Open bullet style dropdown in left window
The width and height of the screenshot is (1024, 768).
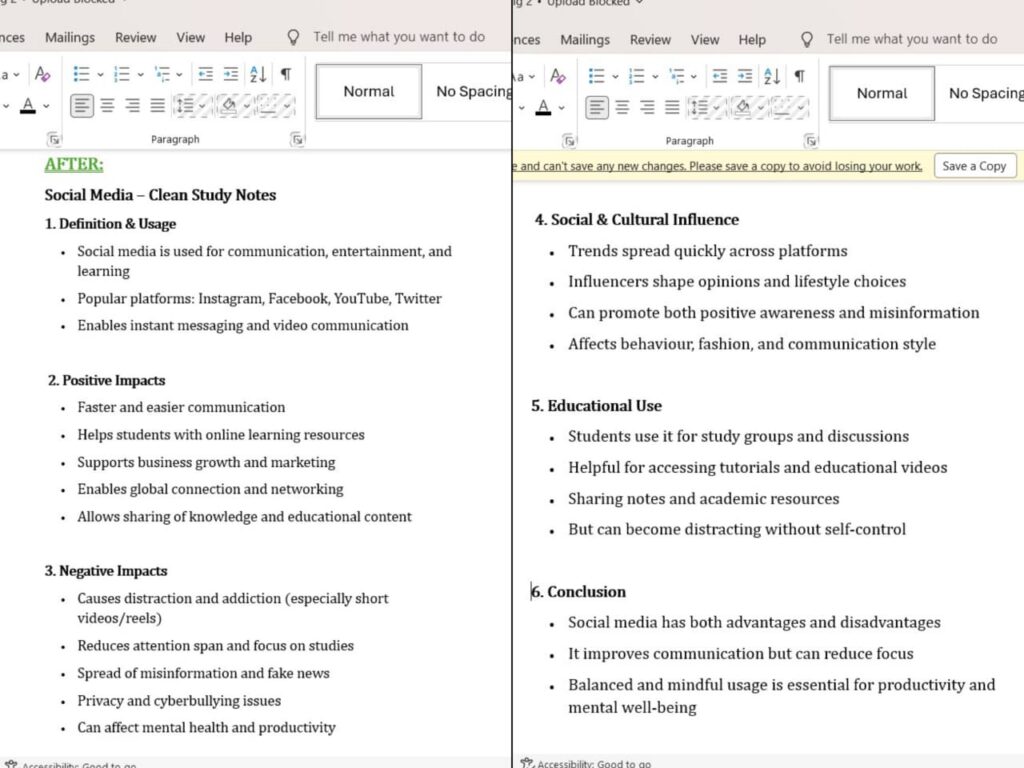coord(101,74)
